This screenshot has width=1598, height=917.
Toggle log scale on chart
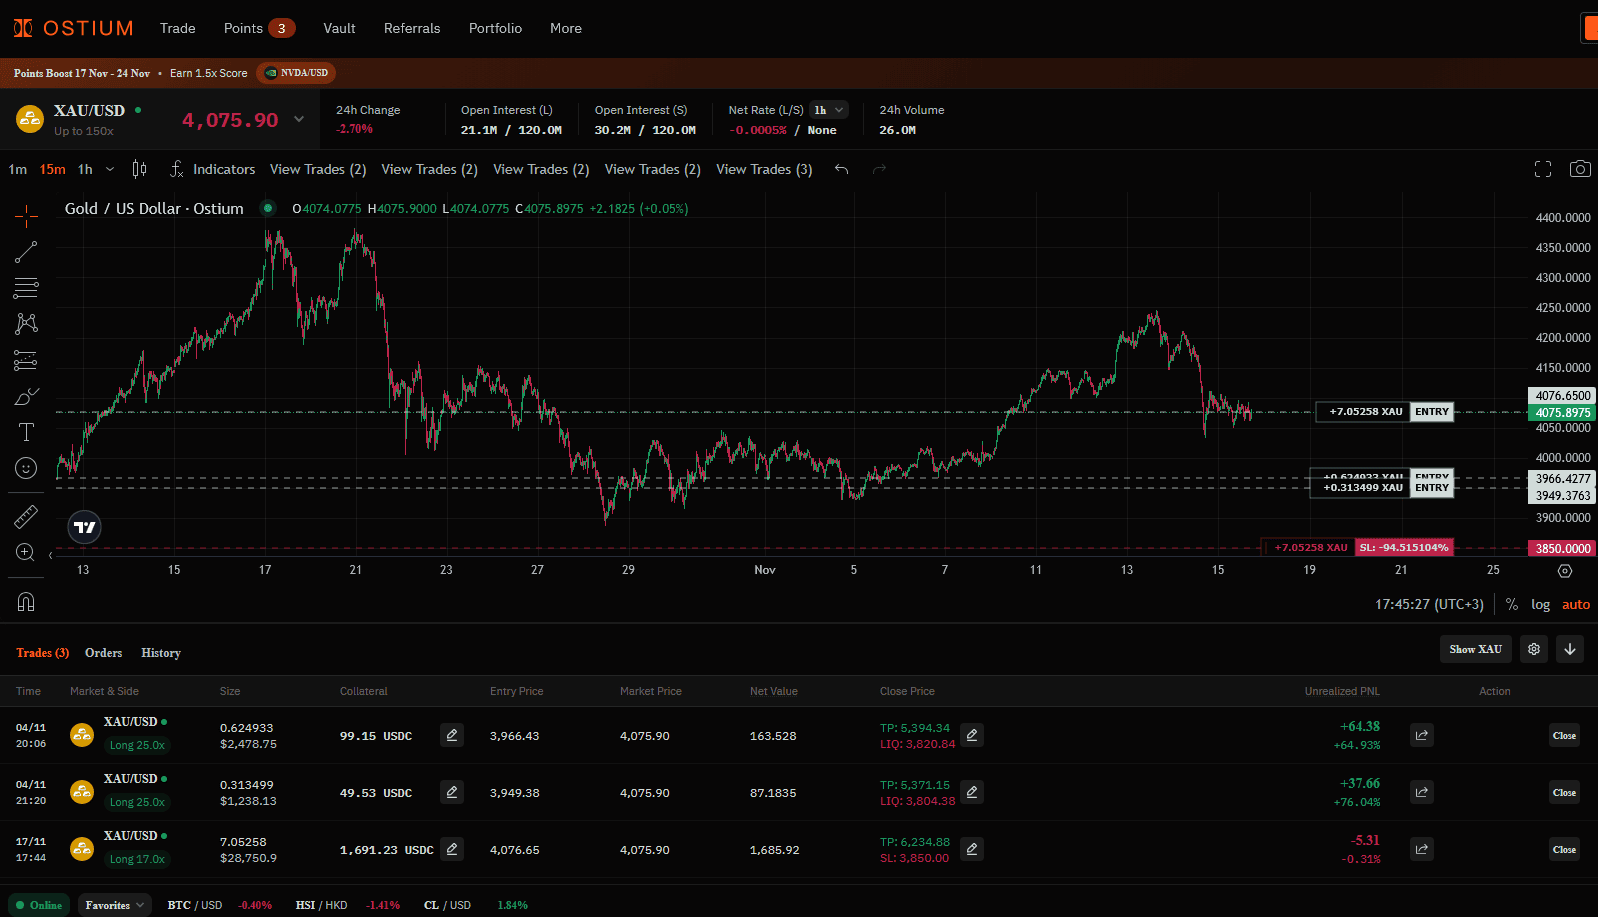(1540, 604)
